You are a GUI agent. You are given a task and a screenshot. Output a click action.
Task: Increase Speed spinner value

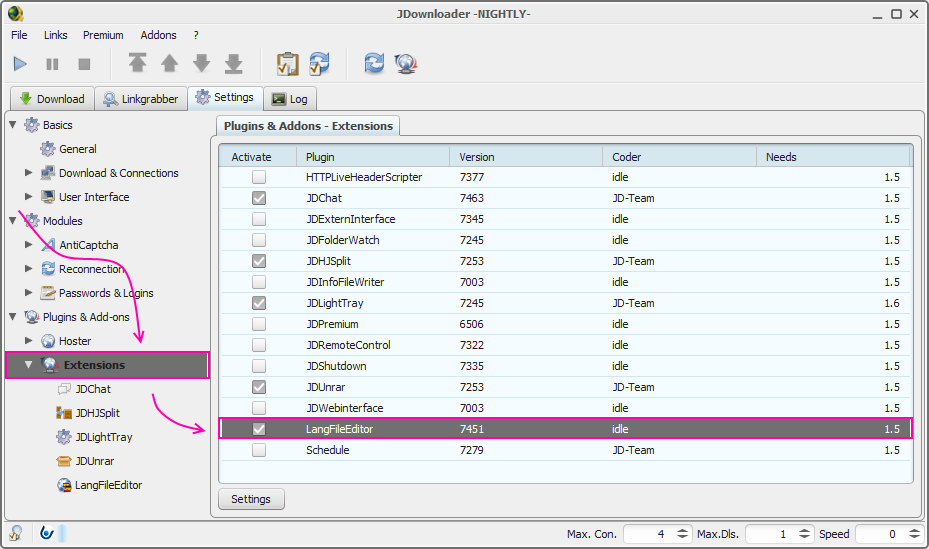914,530
